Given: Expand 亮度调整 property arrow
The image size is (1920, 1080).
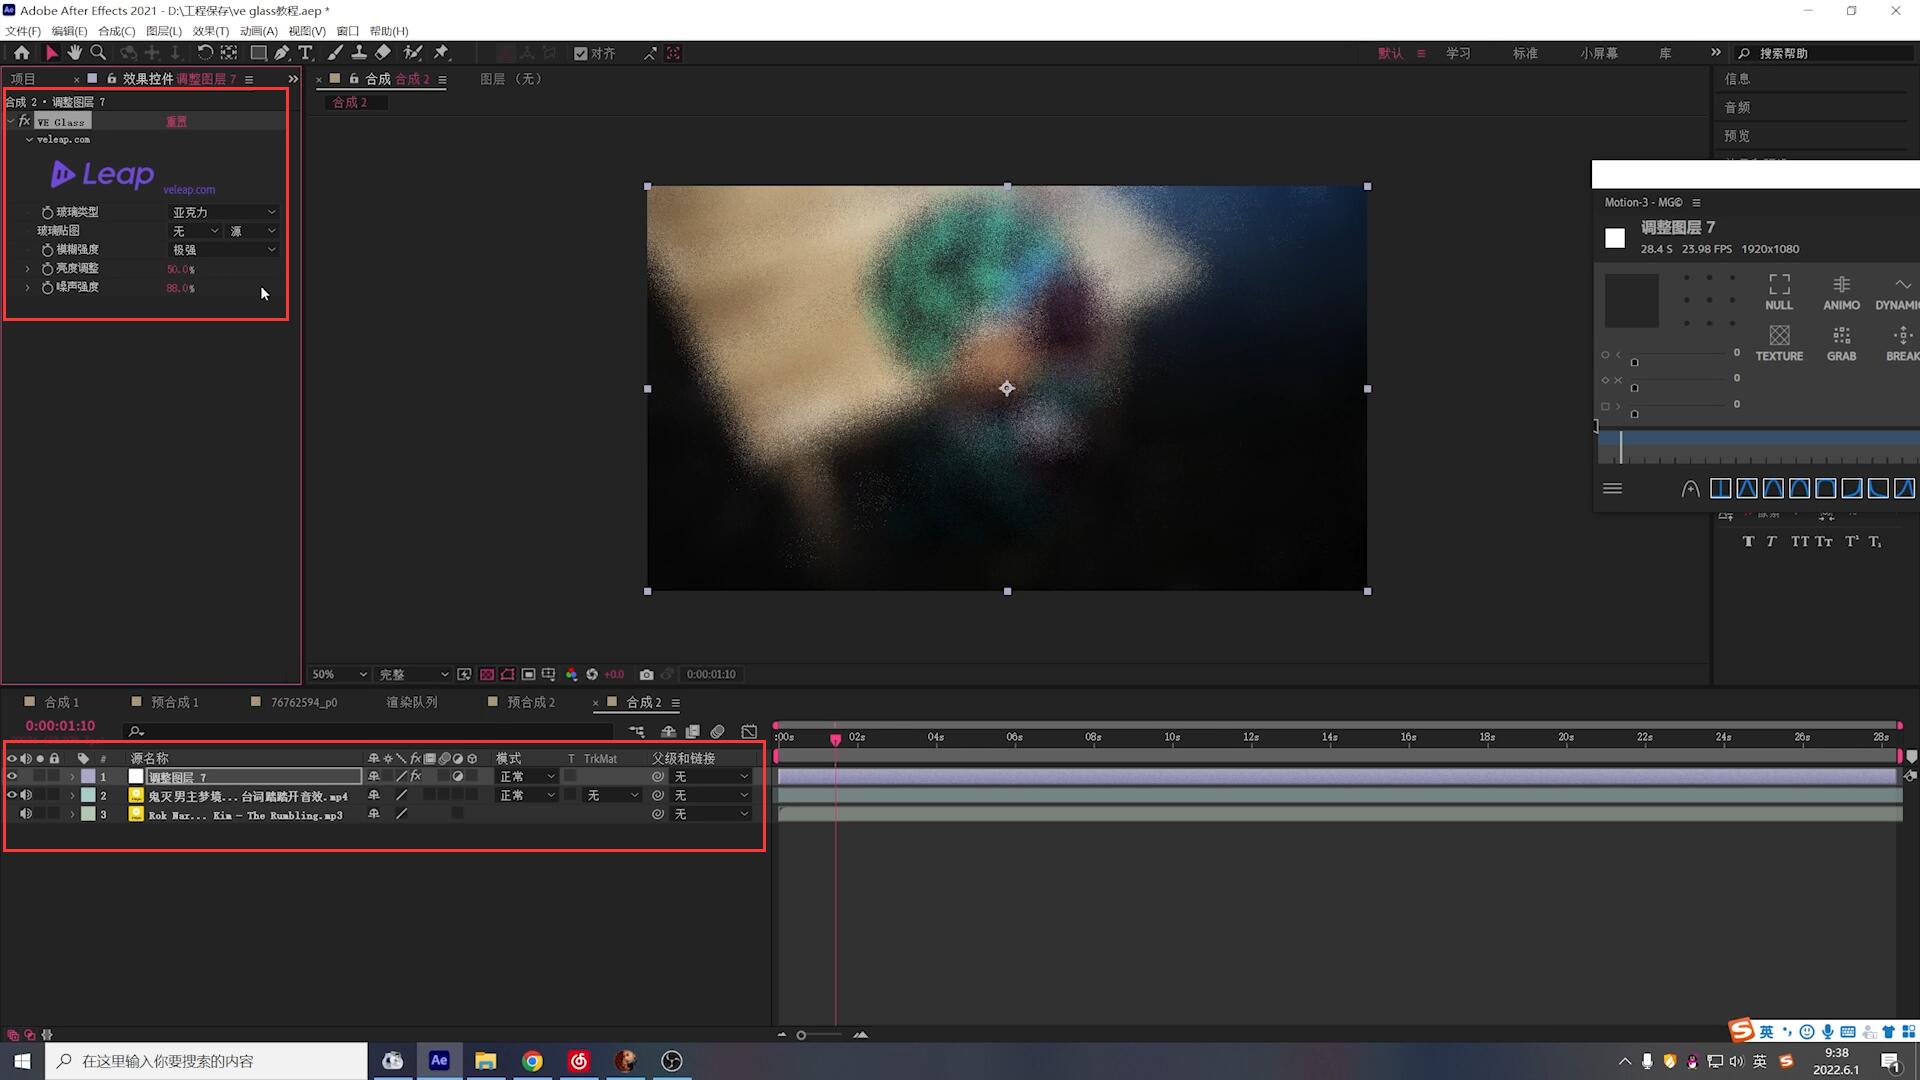Looking at the screenshot, I should pyautogui.click(x=28, y=269).
